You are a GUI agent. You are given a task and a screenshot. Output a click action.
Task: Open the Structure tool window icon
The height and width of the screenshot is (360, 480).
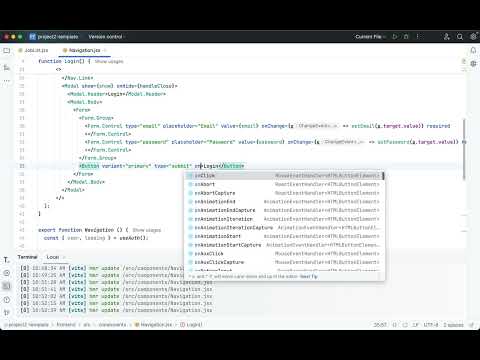coord(7,68)
